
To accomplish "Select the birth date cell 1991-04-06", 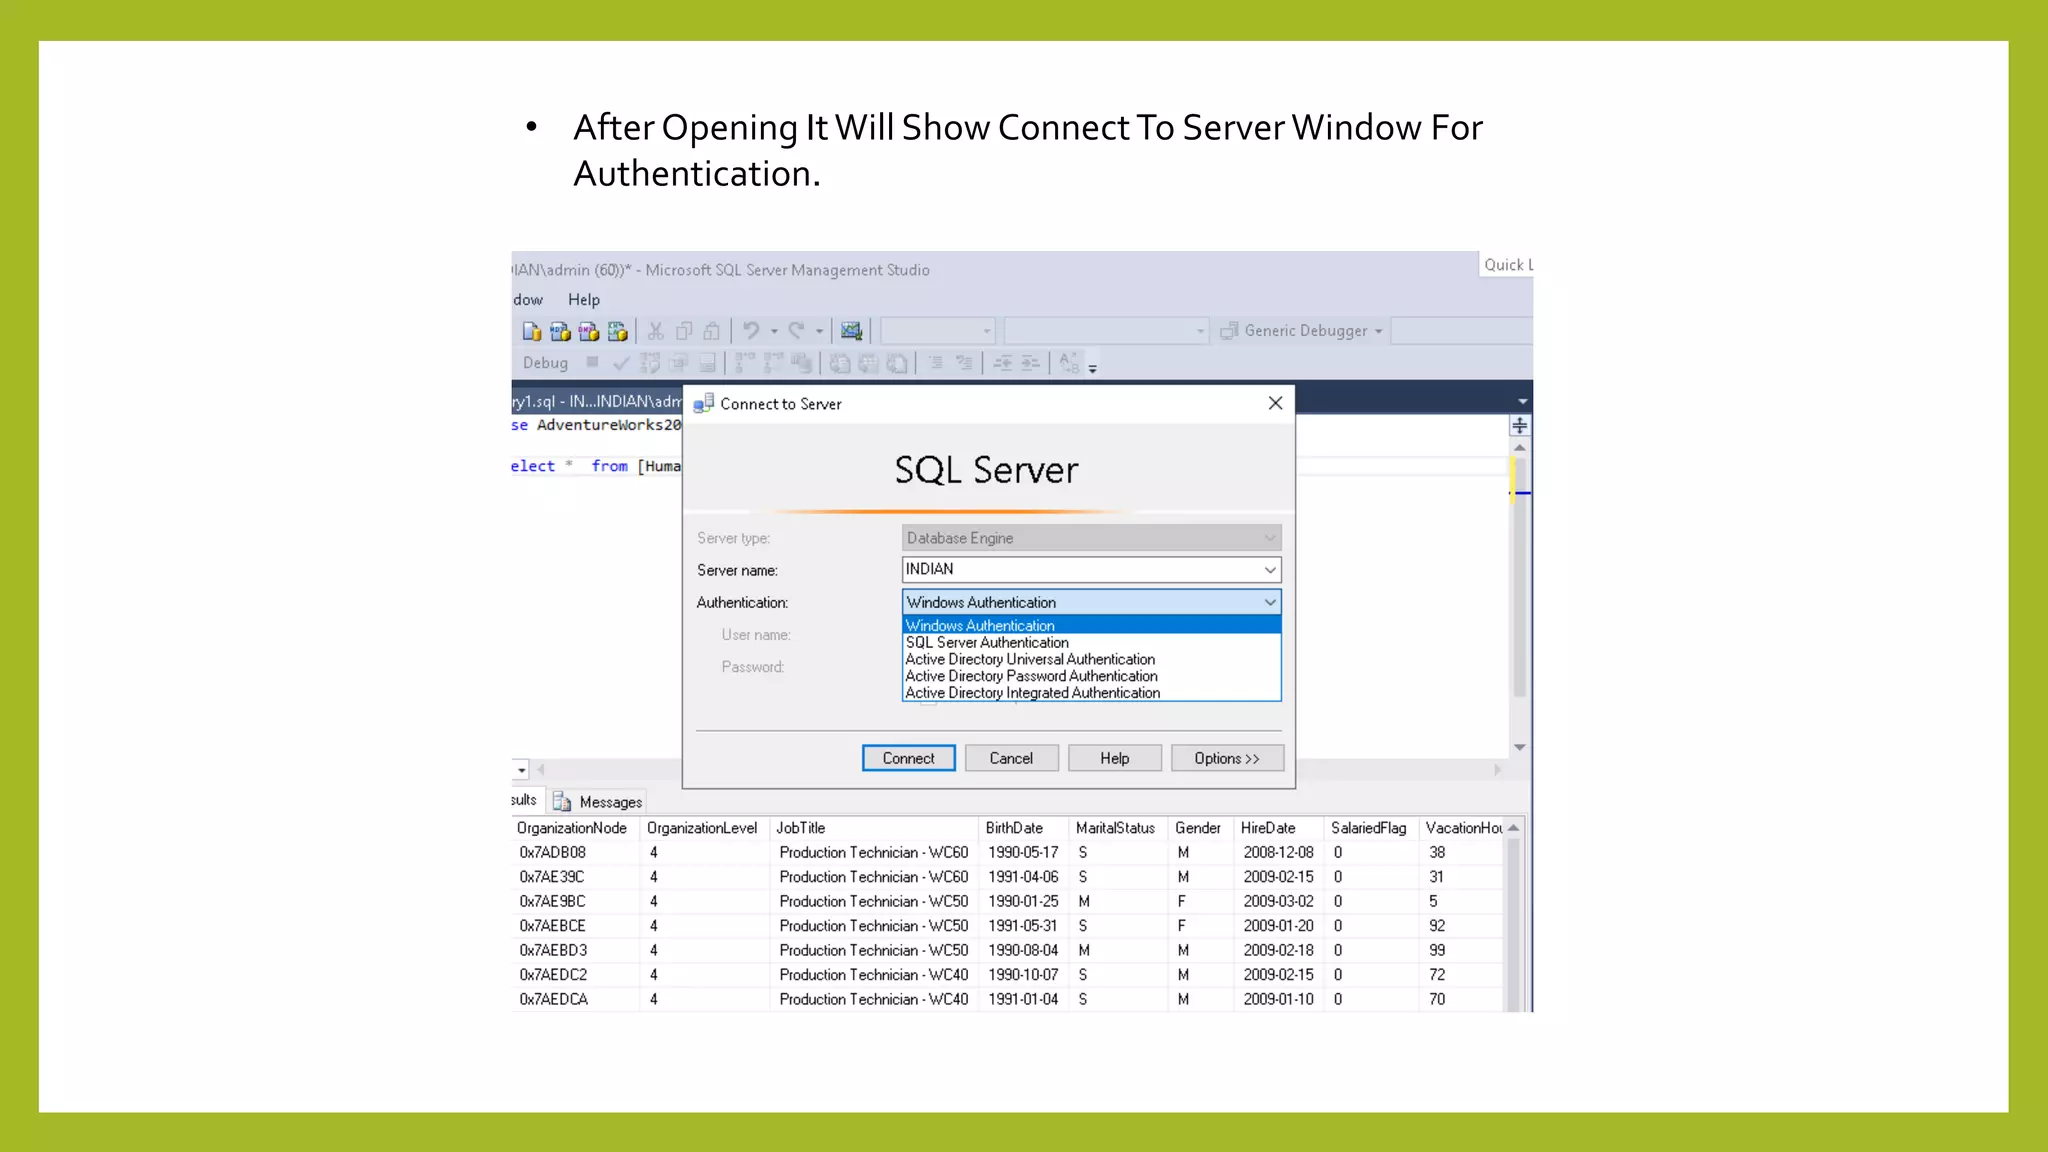I will click(1023, 877).
